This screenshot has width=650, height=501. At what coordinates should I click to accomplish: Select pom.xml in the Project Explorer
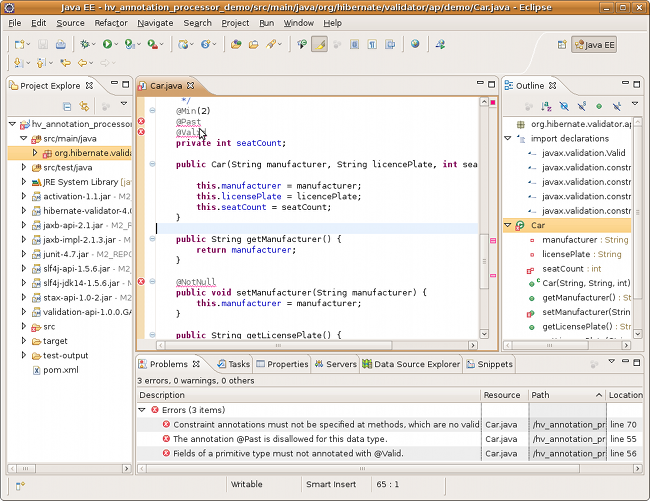(x=61, y=369)
